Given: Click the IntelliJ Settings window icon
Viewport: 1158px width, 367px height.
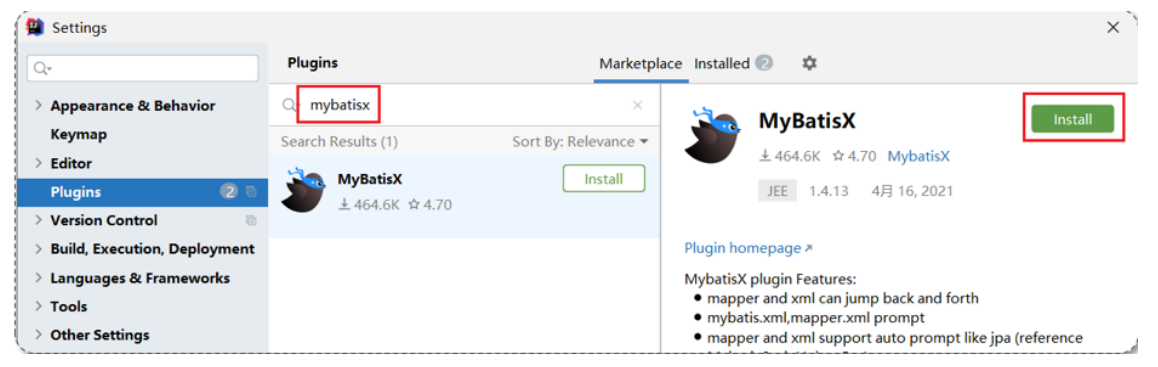Looking at the screenshot, I should (35, 27).
